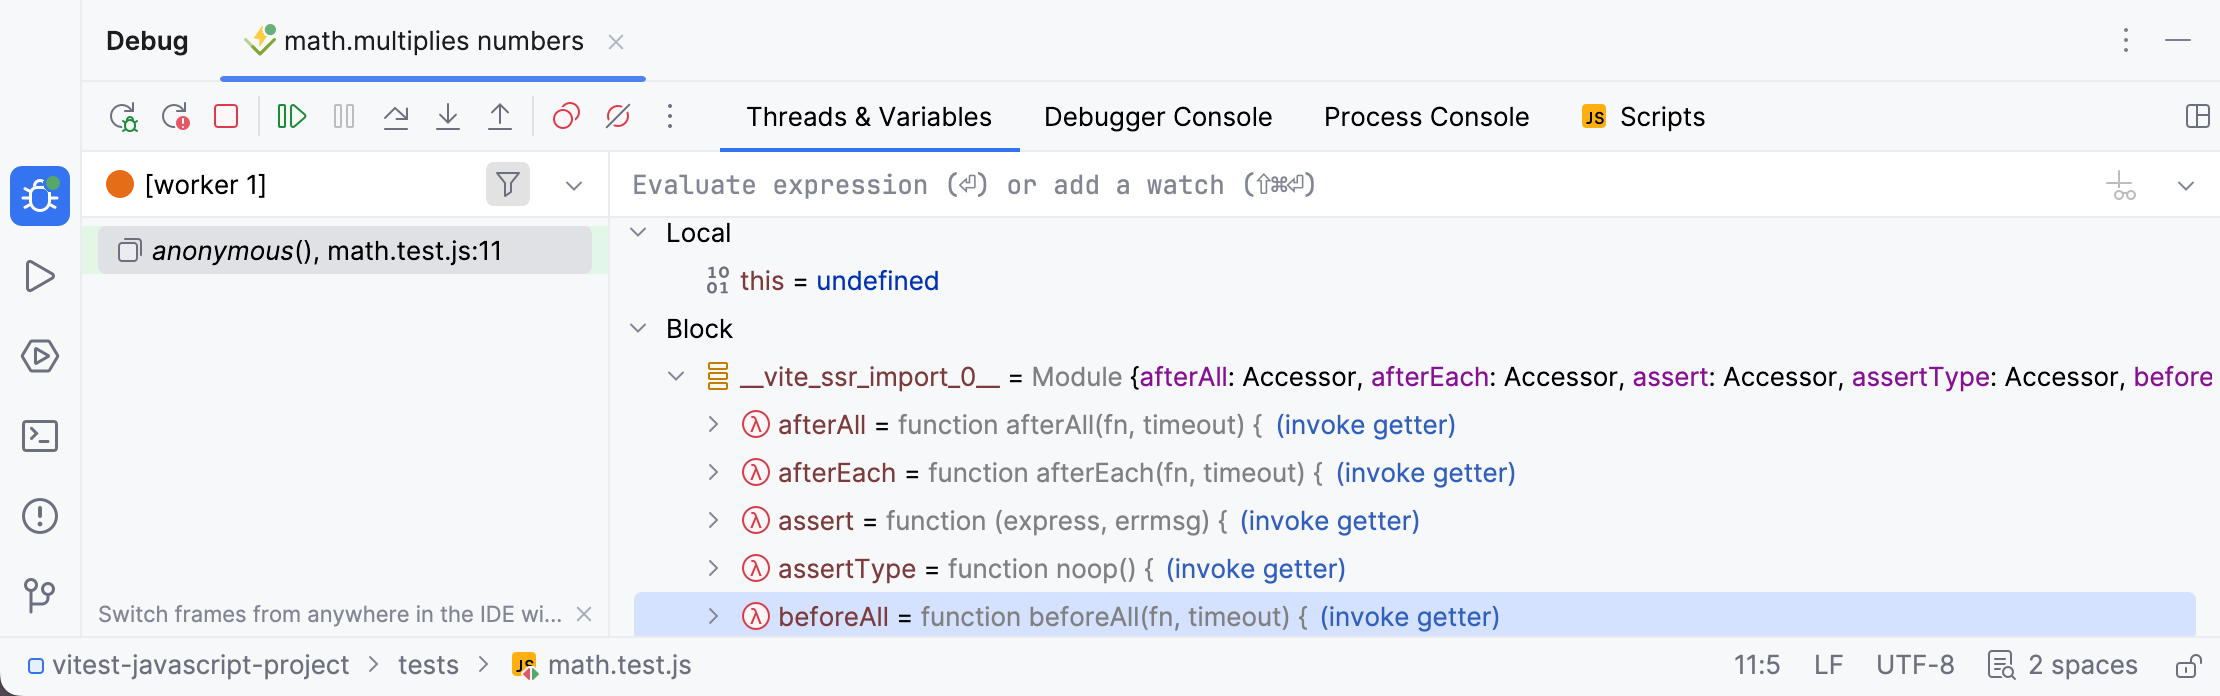This screenshot has height=696, width=2220.
Task: Step over the current line
Action: point(397,116)
